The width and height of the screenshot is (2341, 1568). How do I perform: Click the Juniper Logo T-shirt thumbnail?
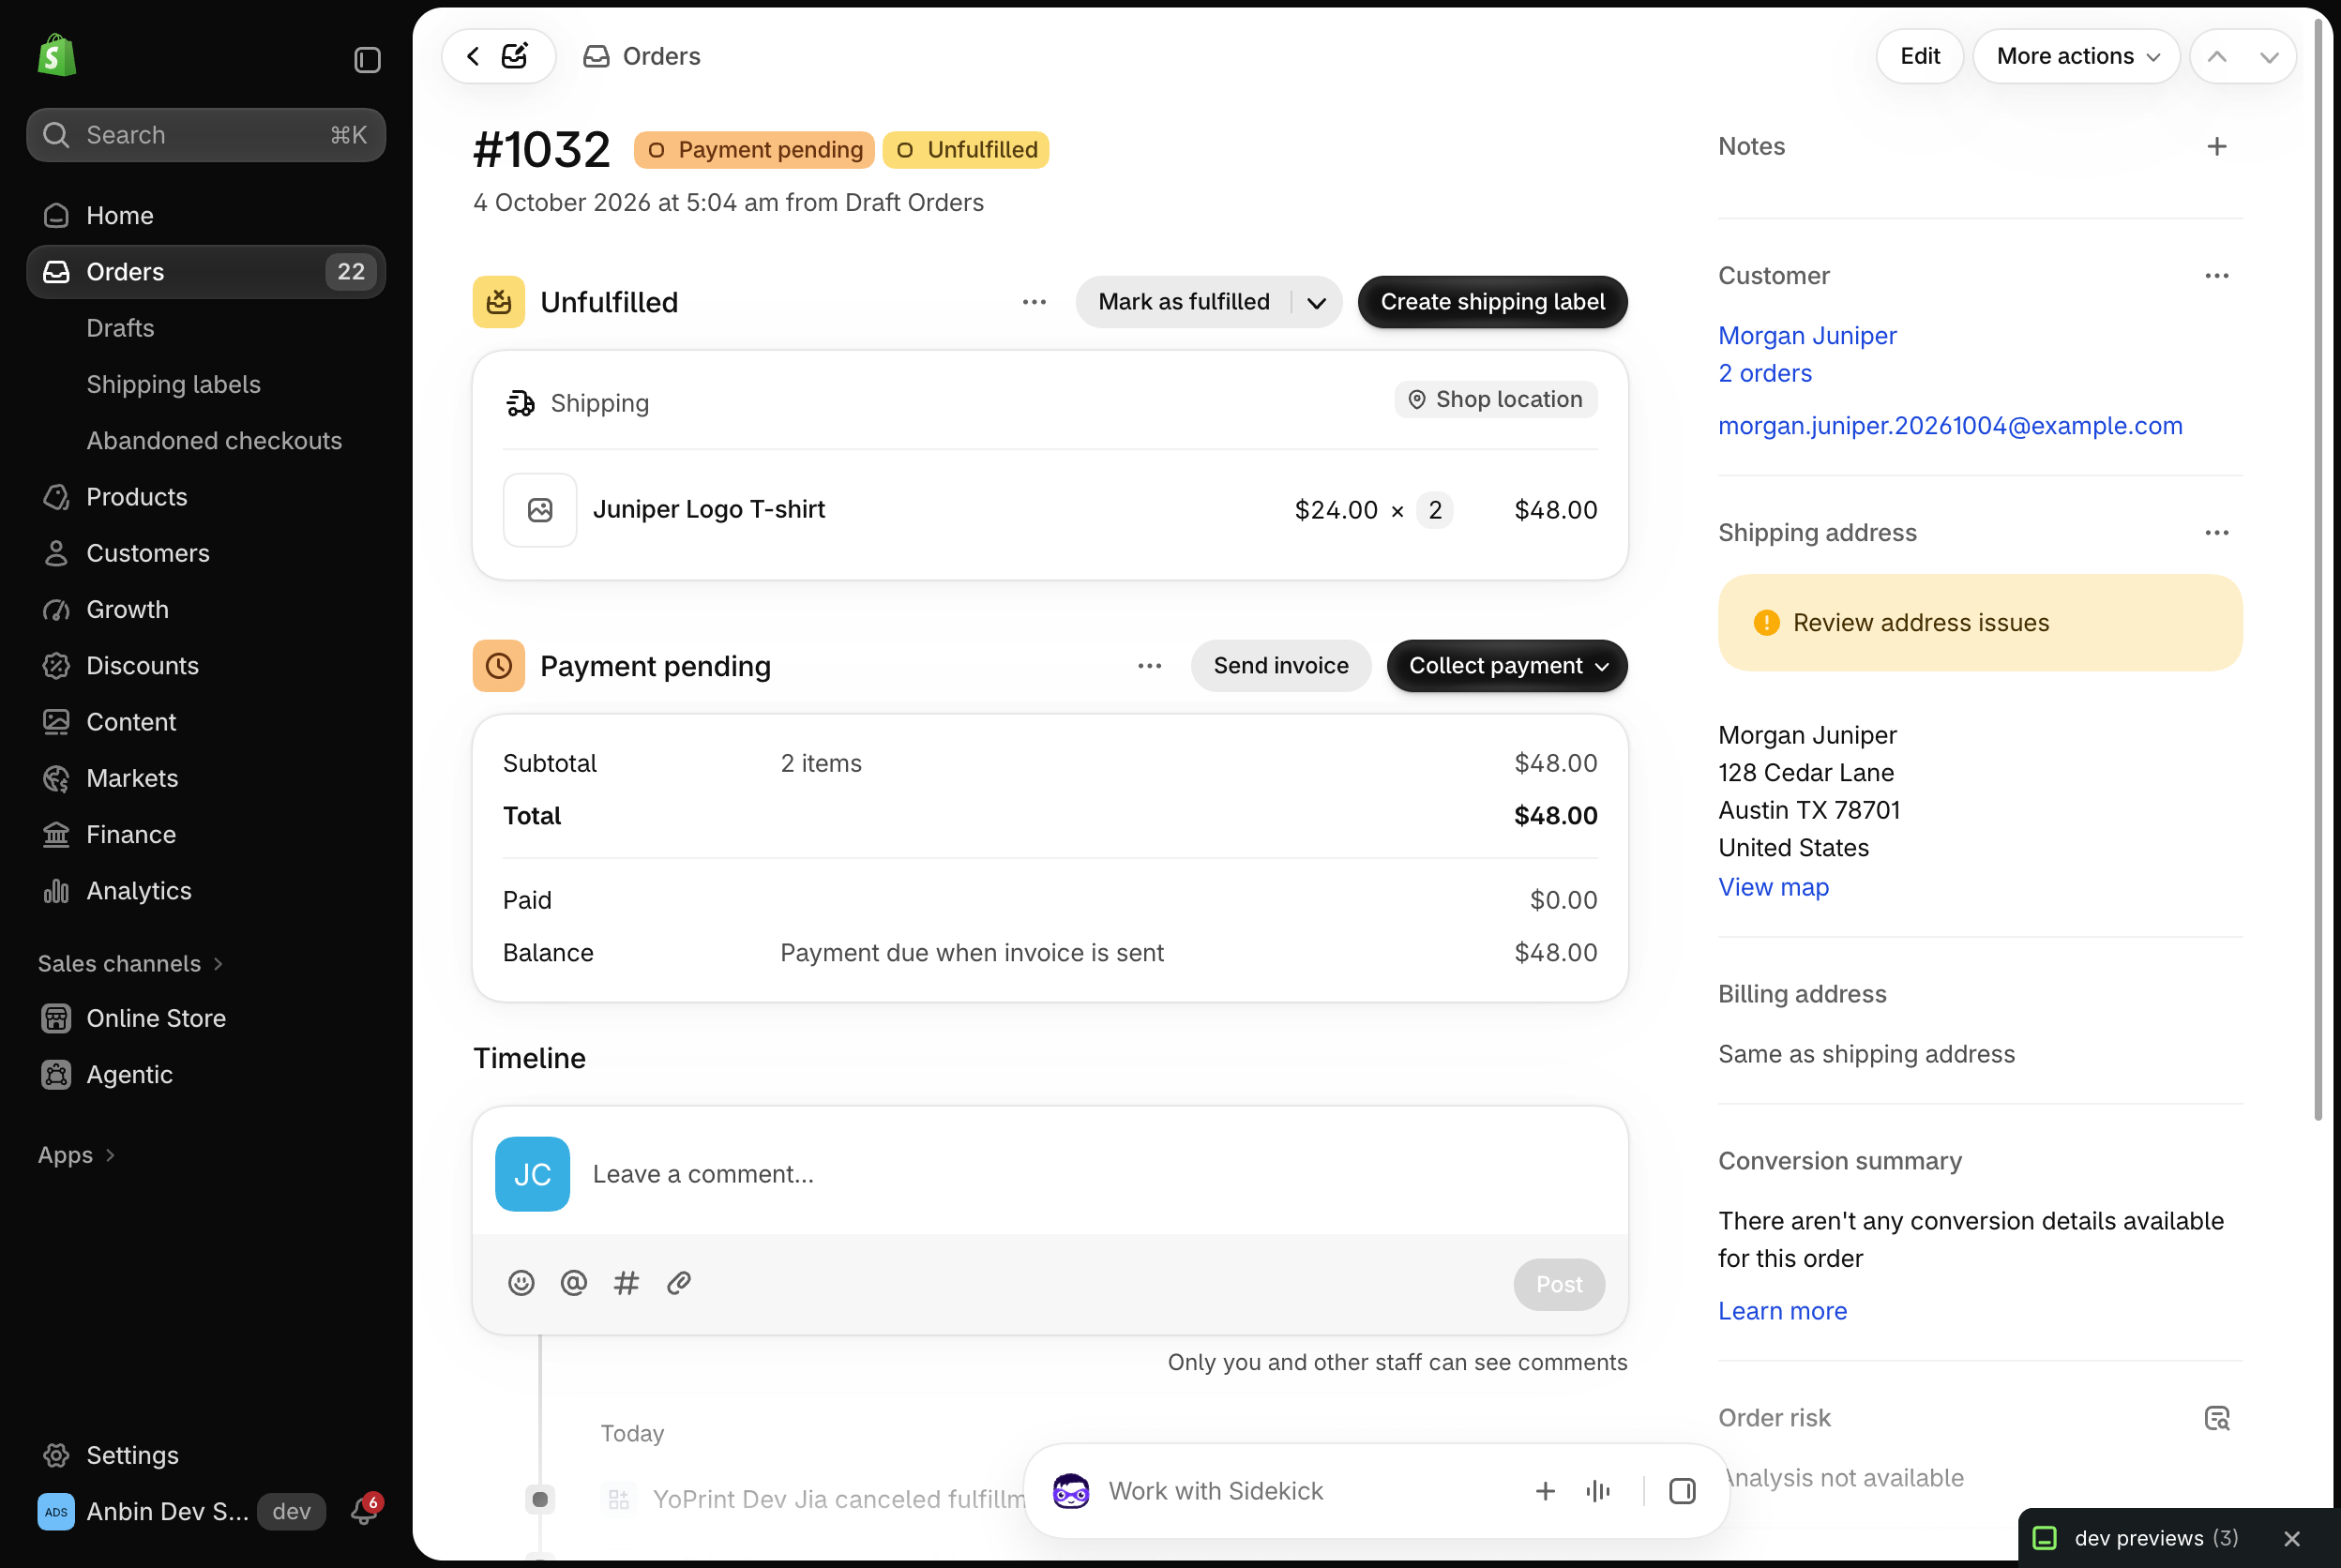point(540,510)
